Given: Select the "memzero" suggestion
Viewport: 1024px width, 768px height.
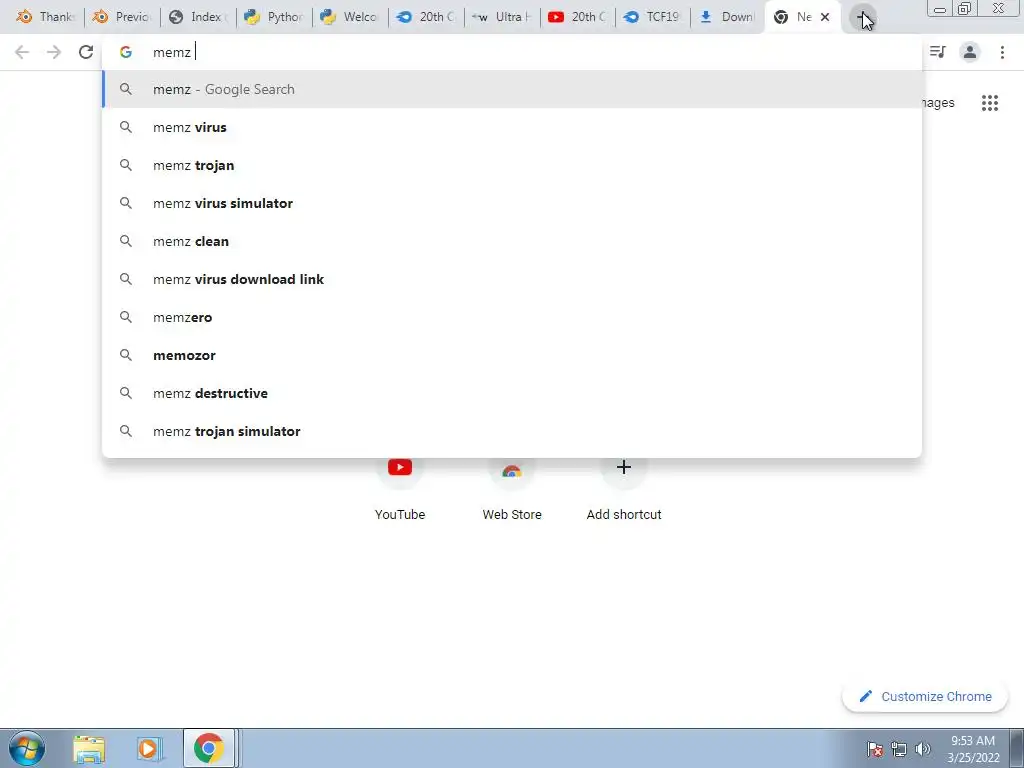Looking at the screenshot, I should click(512, 317).
